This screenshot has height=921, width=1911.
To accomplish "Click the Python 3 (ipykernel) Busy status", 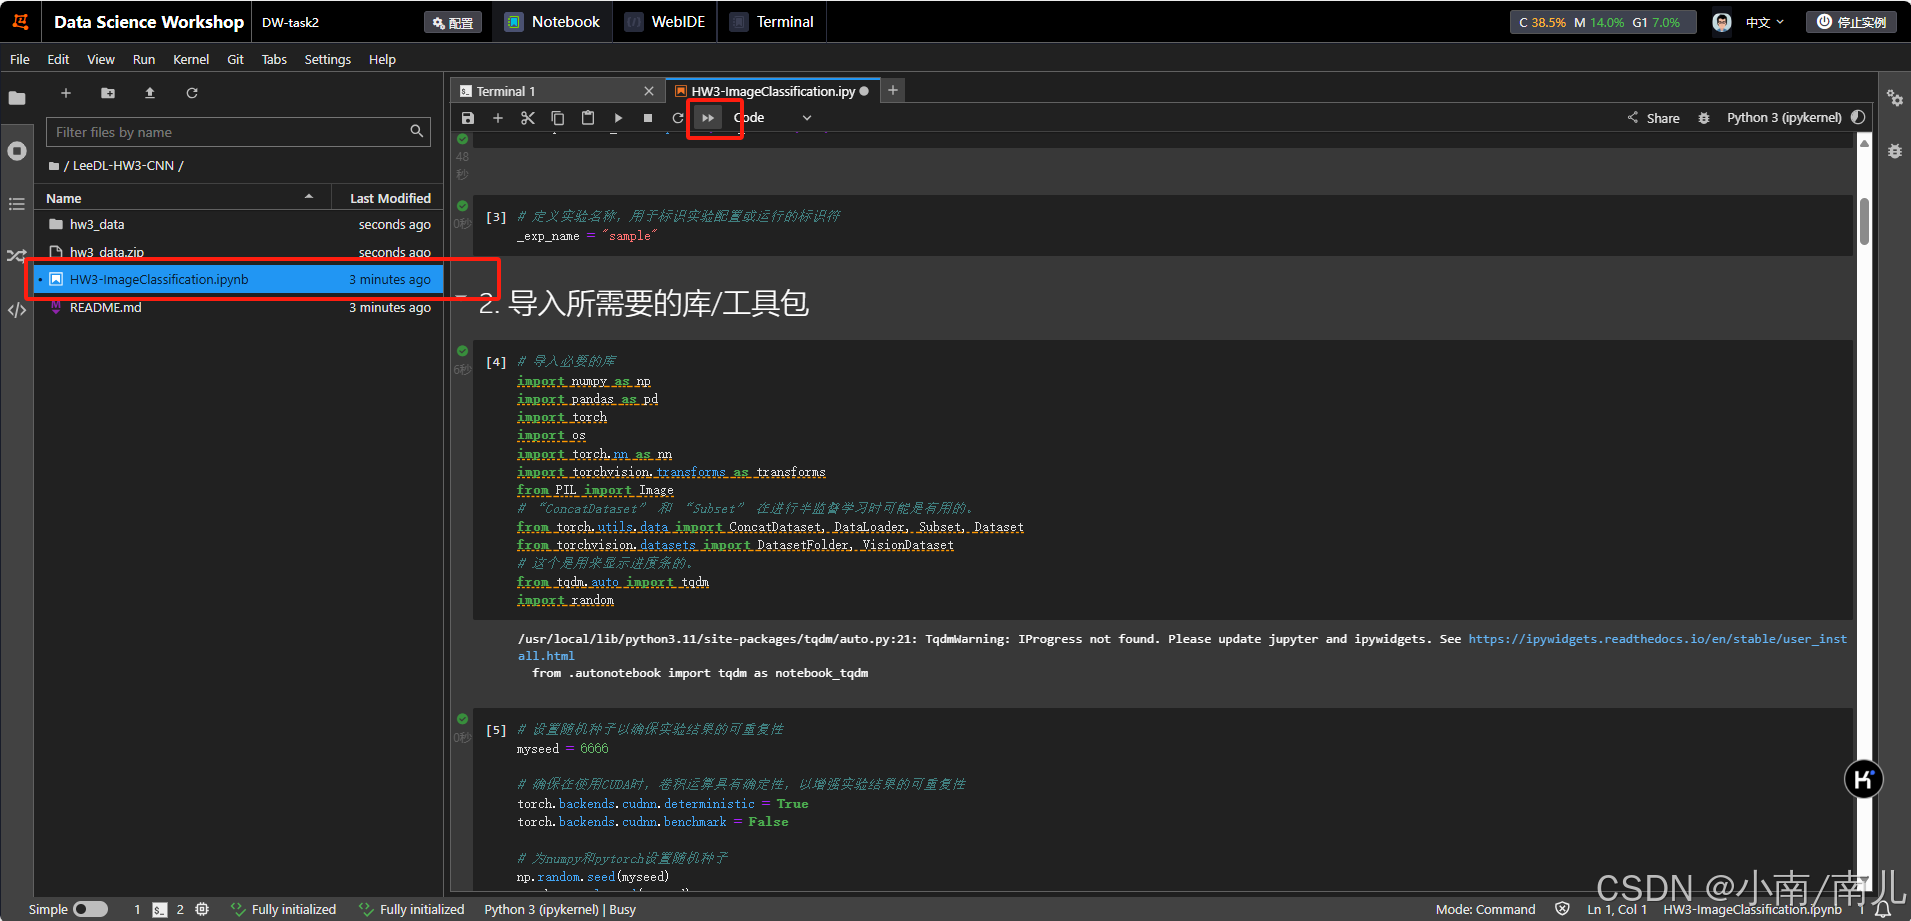I will tap(560, 909).
